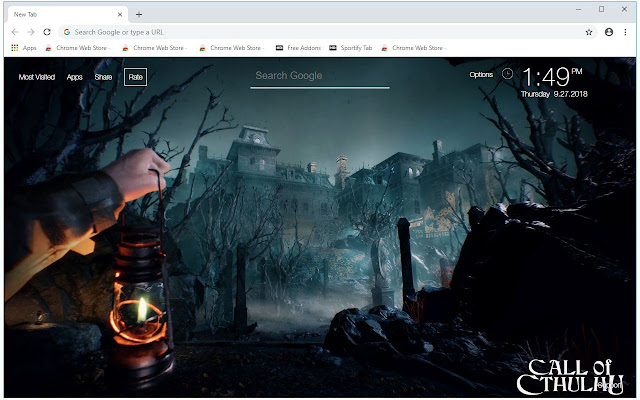This screenshot has height=400, width=640.
Task: Click the Thursday 9.27.2018 date text
Action: (x=554, y=94)
